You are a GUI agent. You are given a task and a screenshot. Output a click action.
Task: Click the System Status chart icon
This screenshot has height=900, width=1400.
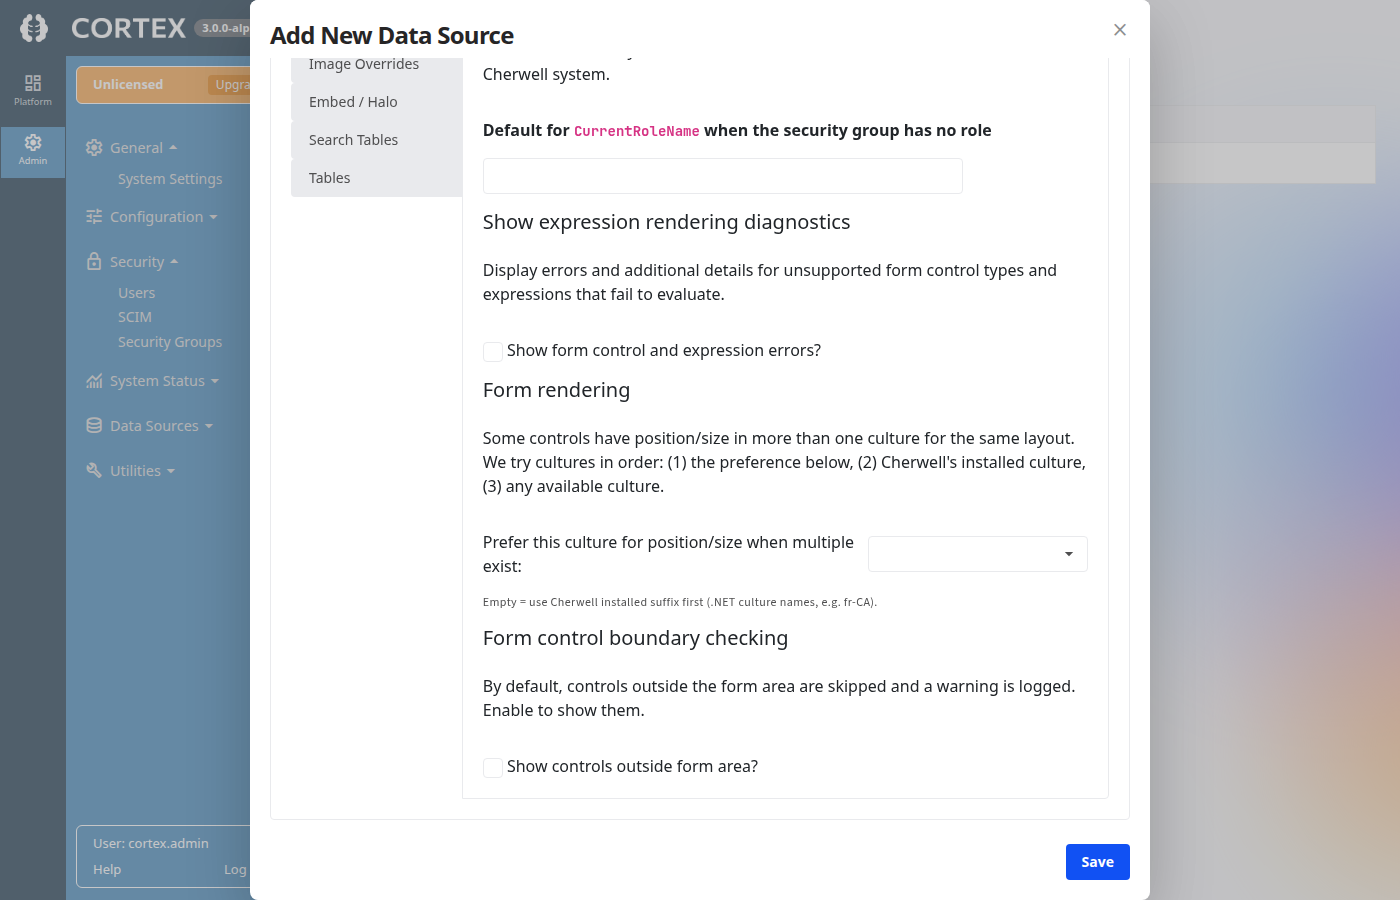coord(94,380)
